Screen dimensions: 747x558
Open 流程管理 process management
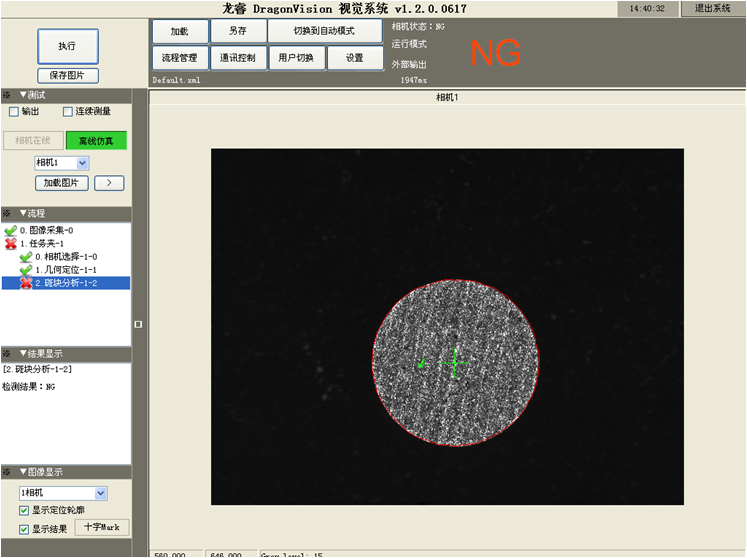pos(180,58)
